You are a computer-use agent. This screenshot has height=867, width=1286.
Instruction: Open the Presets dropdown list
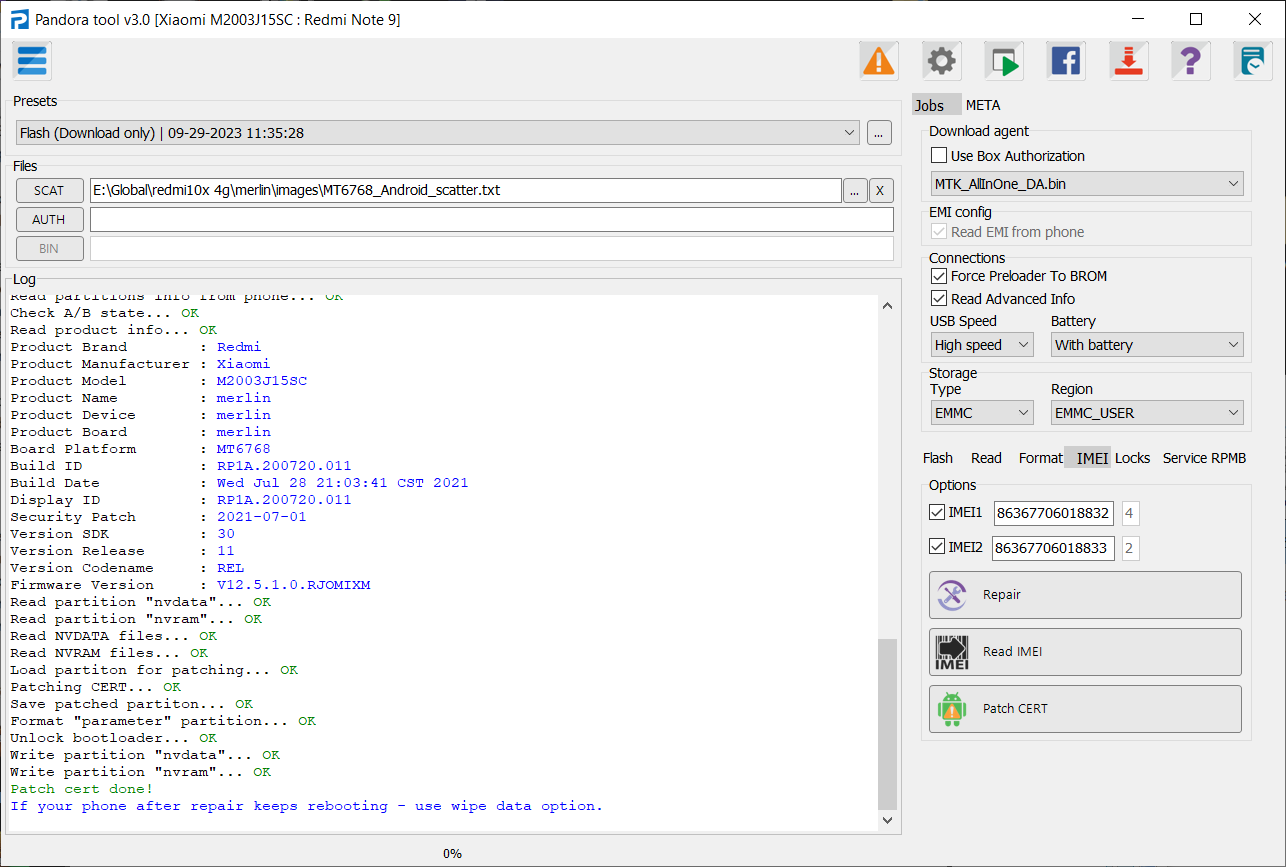pyautogui.click(x=438, y=132)
